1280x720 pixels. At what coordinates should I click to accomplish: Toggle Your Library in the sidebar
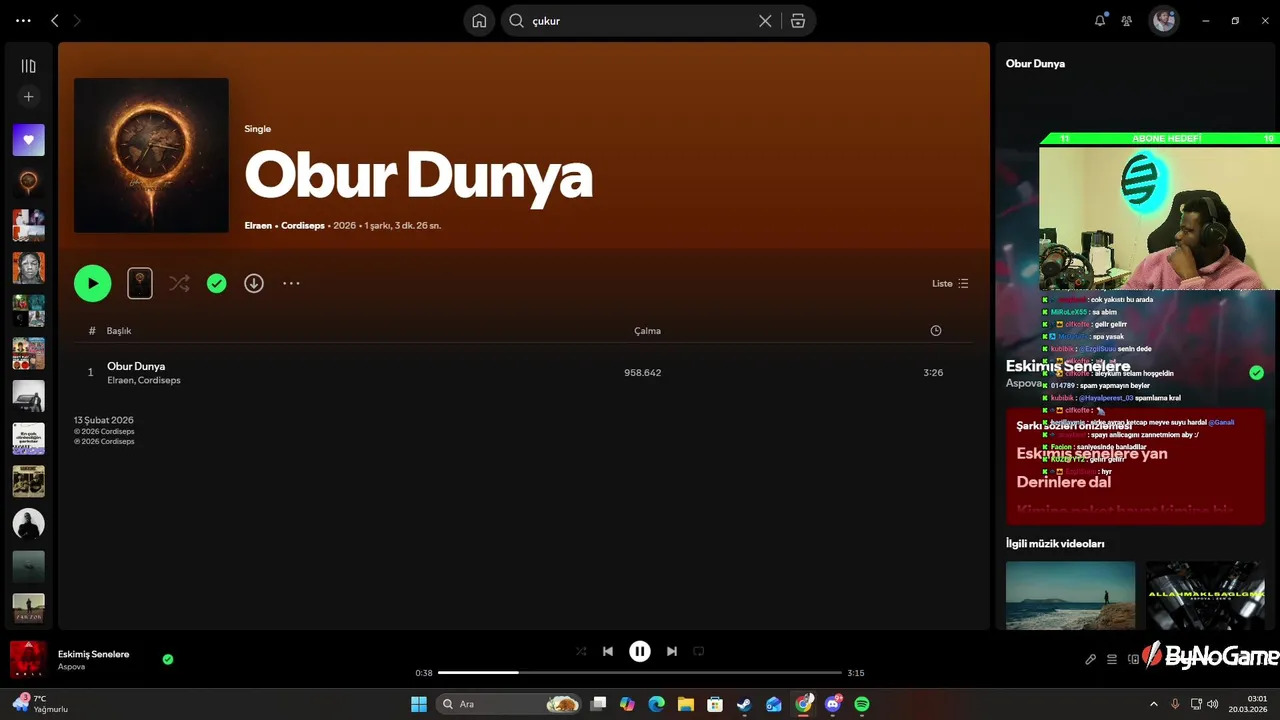click(x=28, y=66)
